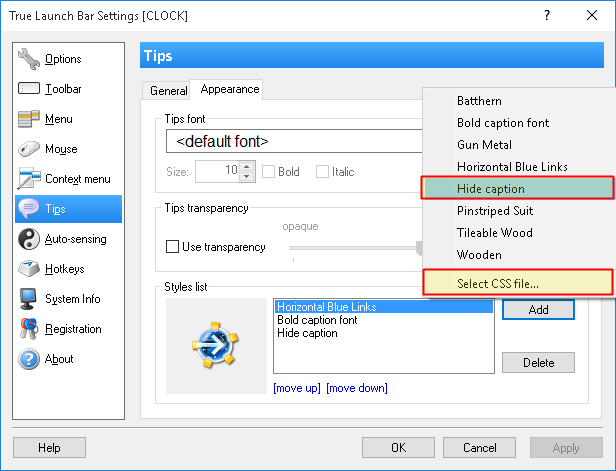The image size is (616, 471).
Task: Open the Menu settings icon
Action: pos(29,119)
